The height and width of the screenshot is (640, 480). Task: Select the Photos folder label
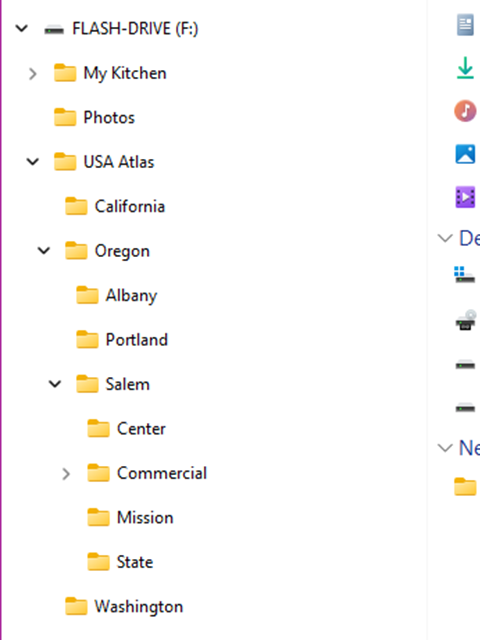109,118
